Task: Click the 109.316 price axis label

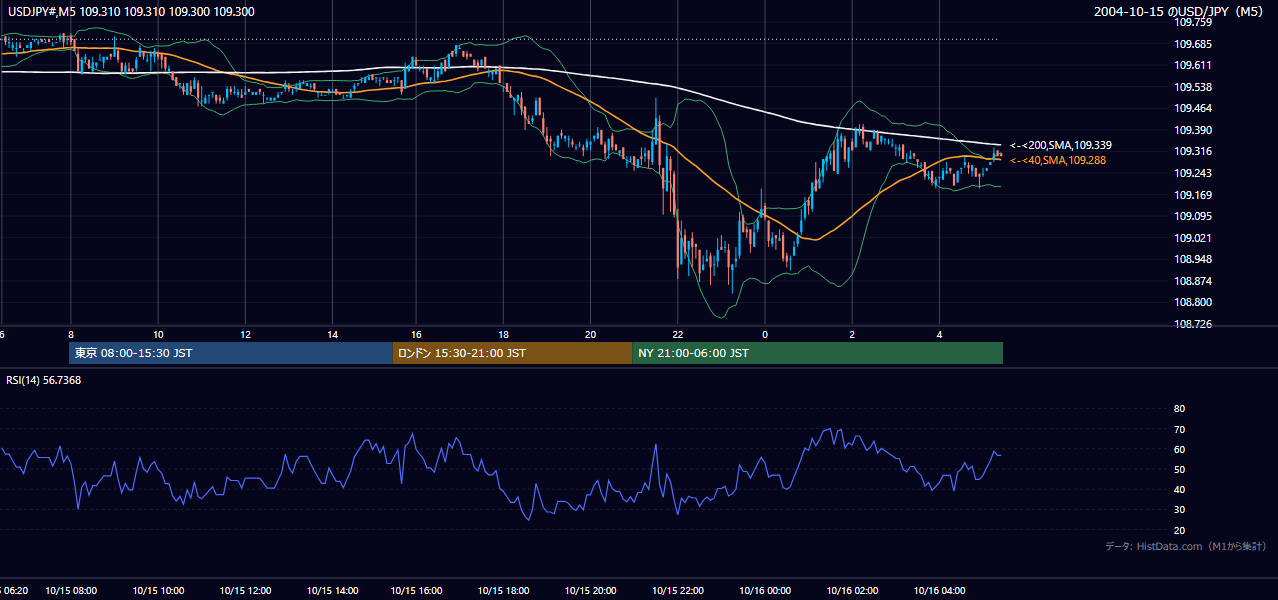Action: 1193,152
